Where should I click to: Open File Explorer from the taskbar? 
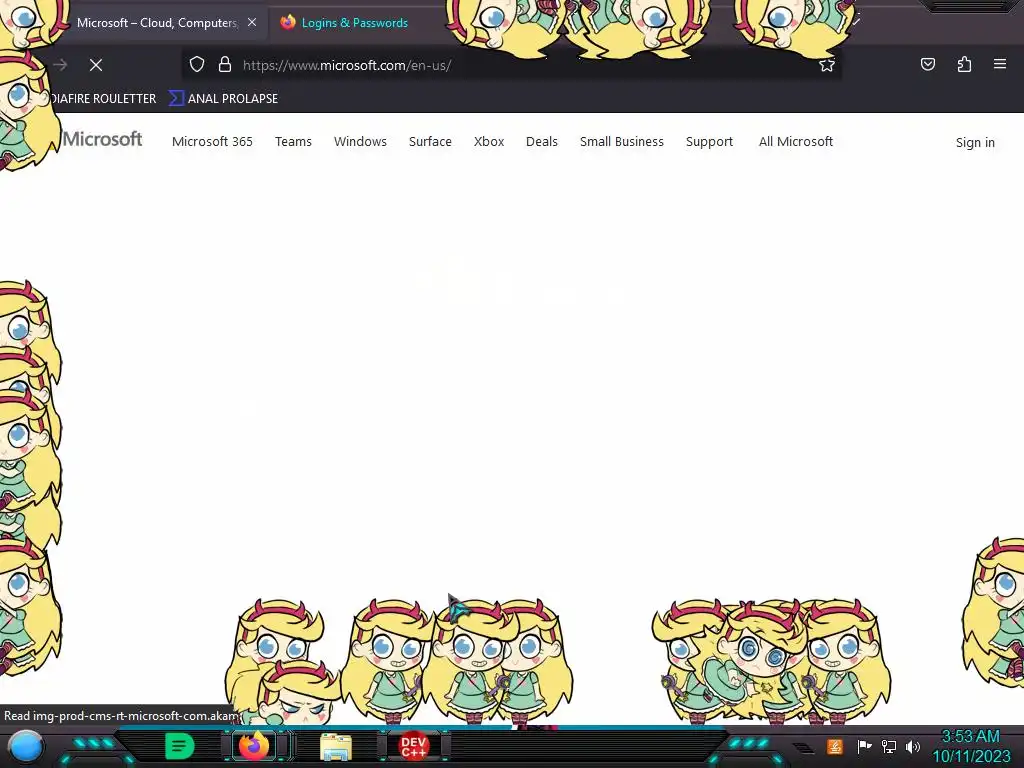click(336, 746)
